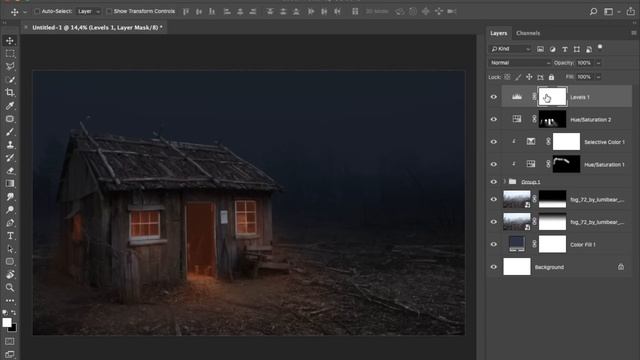This screenshot has width=640, height=360.
Task: Filter layers by shape layer icon
Action: click(577, 49)
